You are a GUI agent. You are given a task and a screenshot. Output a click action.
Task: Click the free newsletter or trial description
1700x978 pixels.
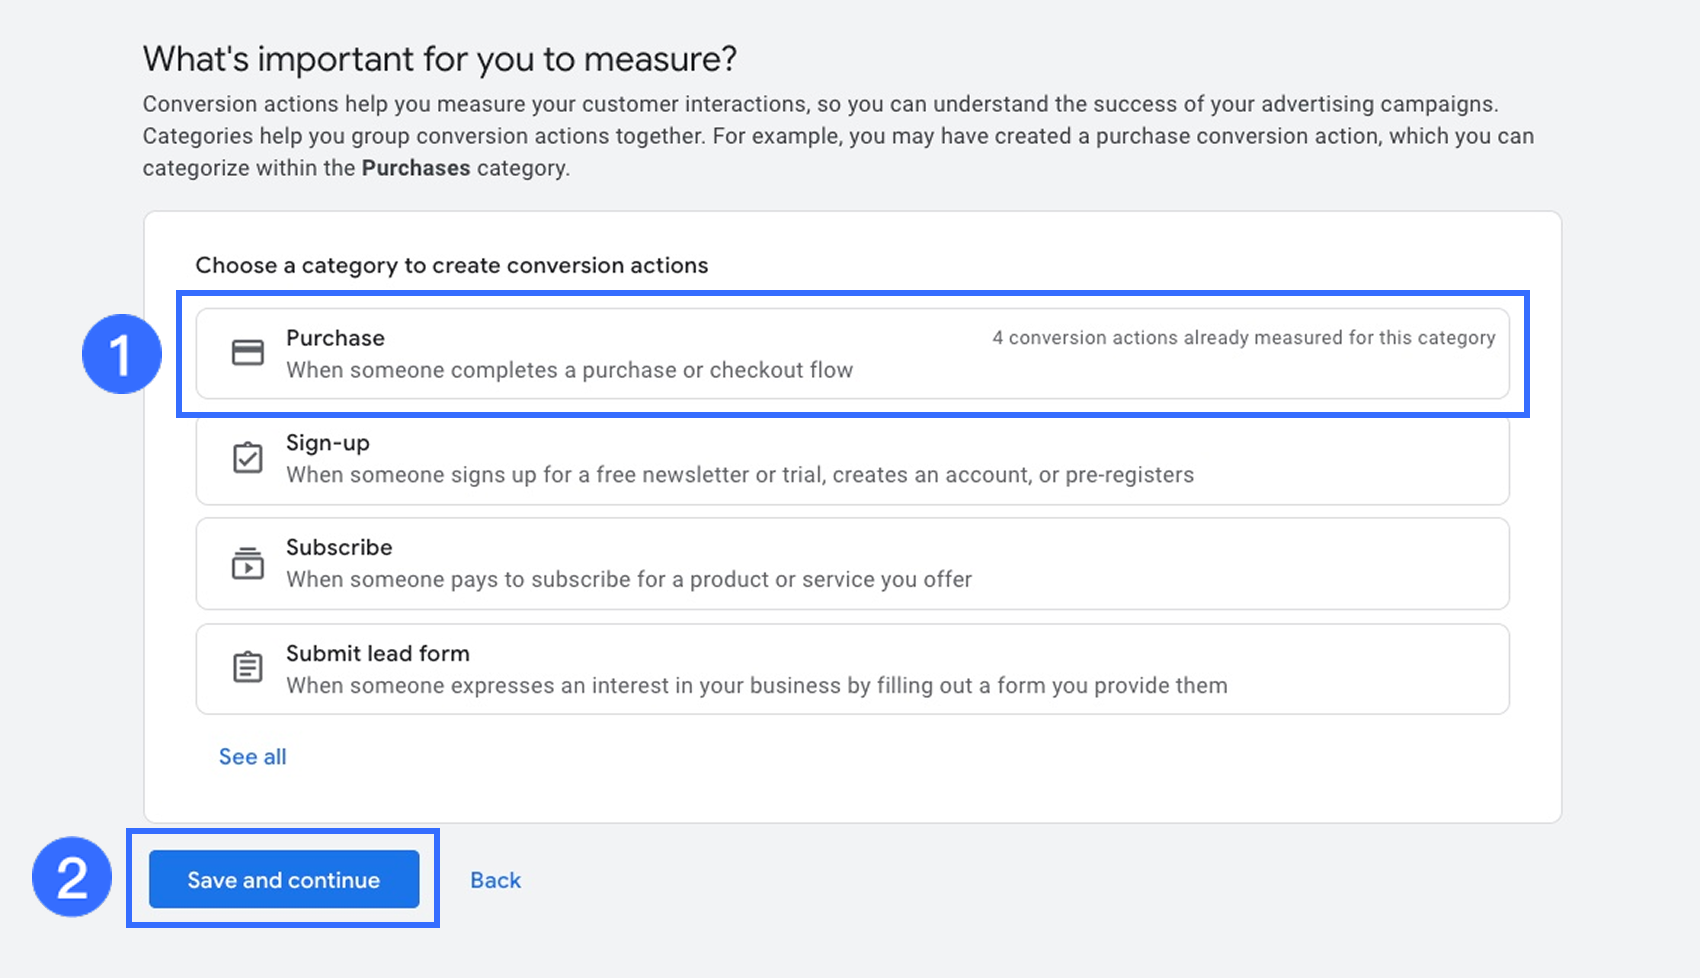[x=739, y=475]
